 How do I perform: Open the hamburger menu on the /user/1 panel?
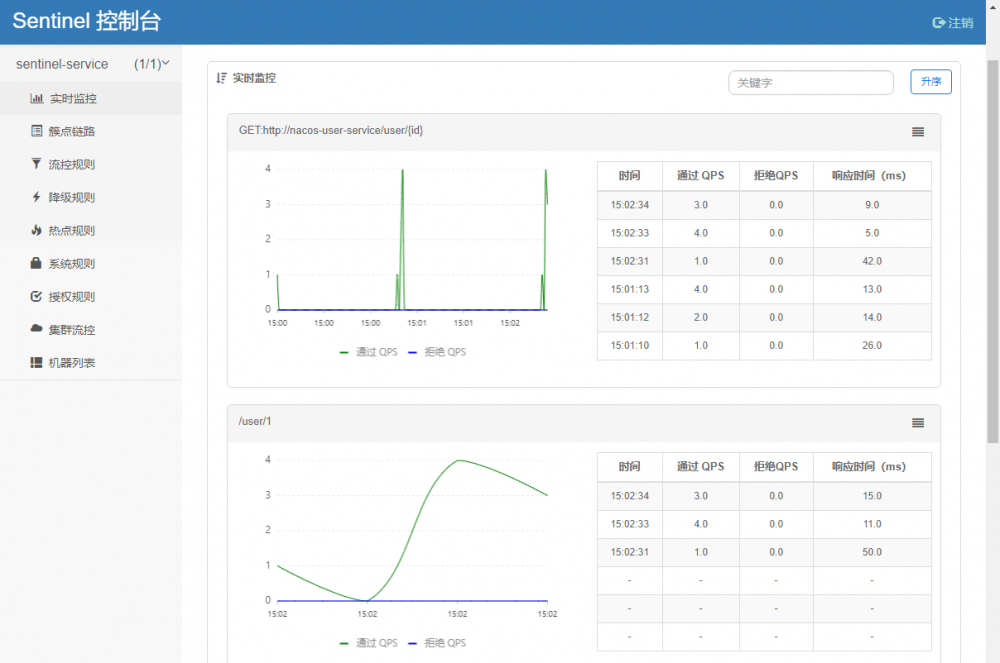tap(918, 422)
